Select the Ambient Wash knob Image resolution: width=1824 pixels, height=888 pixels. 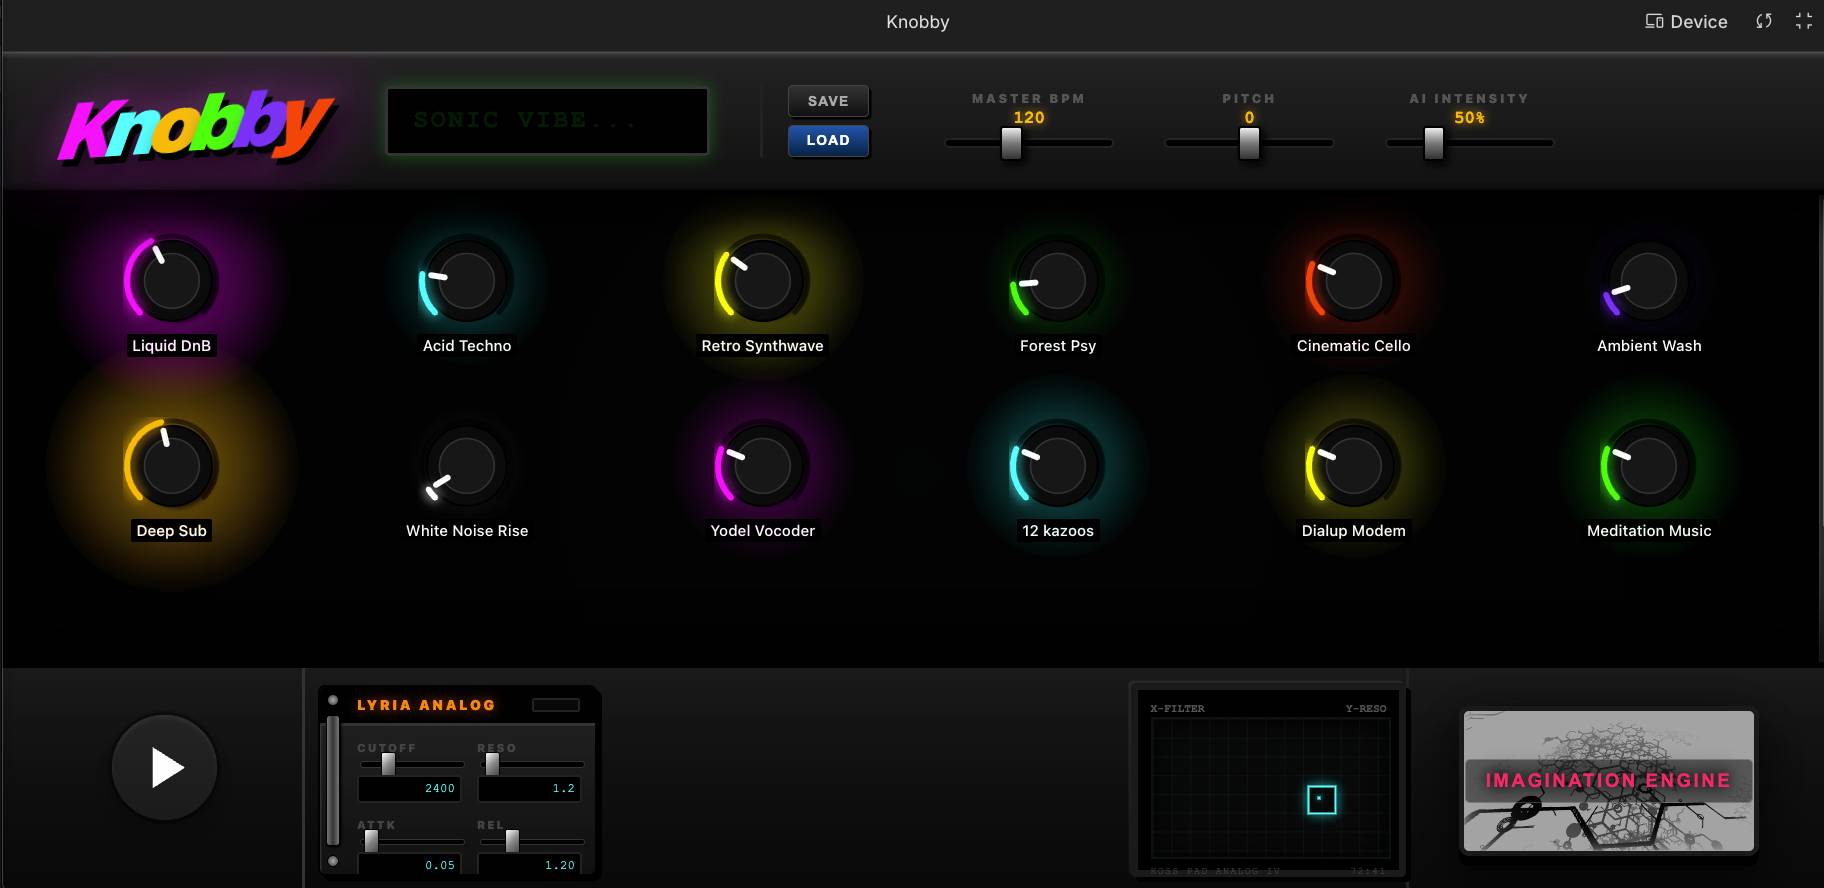click(x=1649, y=281)
